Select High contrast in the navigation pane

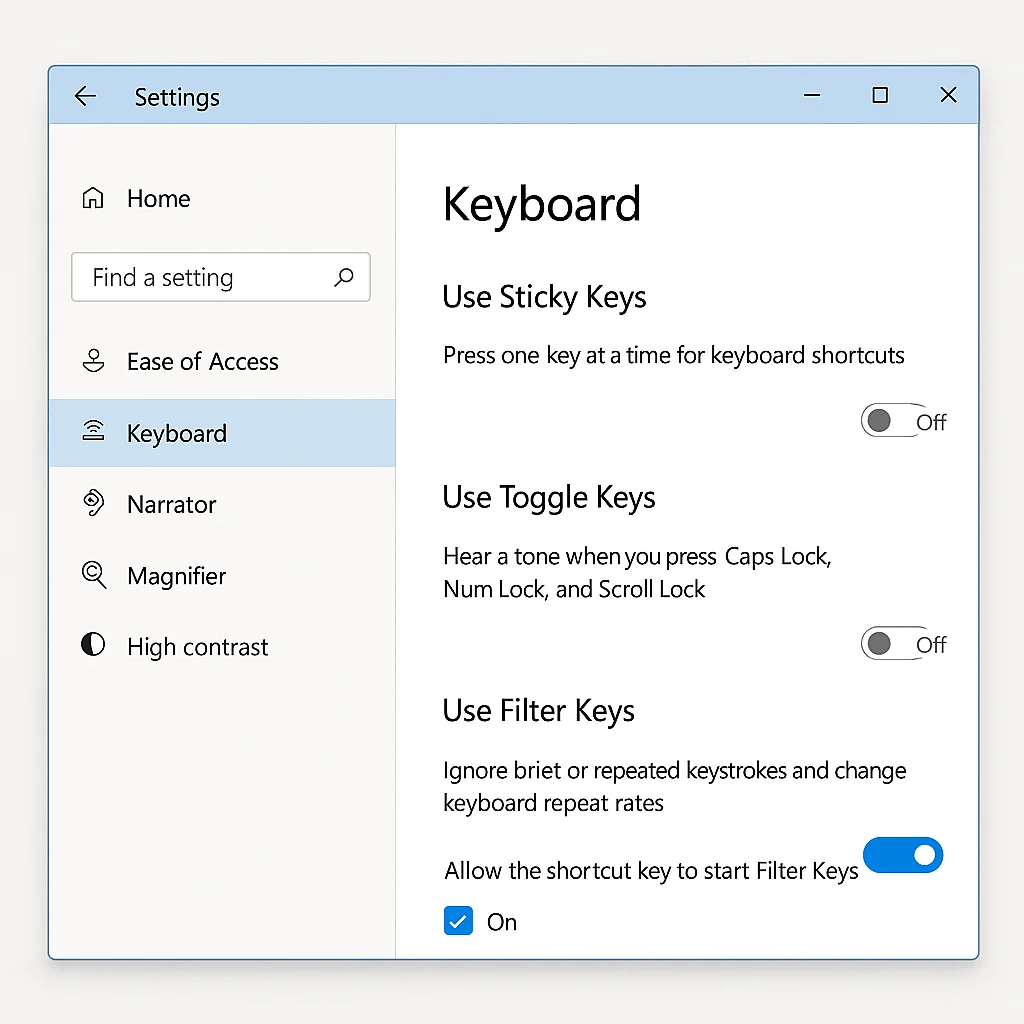click(x=197, y=646)
